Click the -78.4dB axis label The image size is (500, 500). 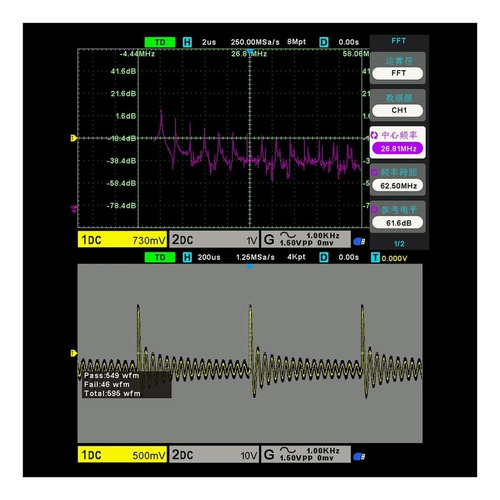click(121, 205)
